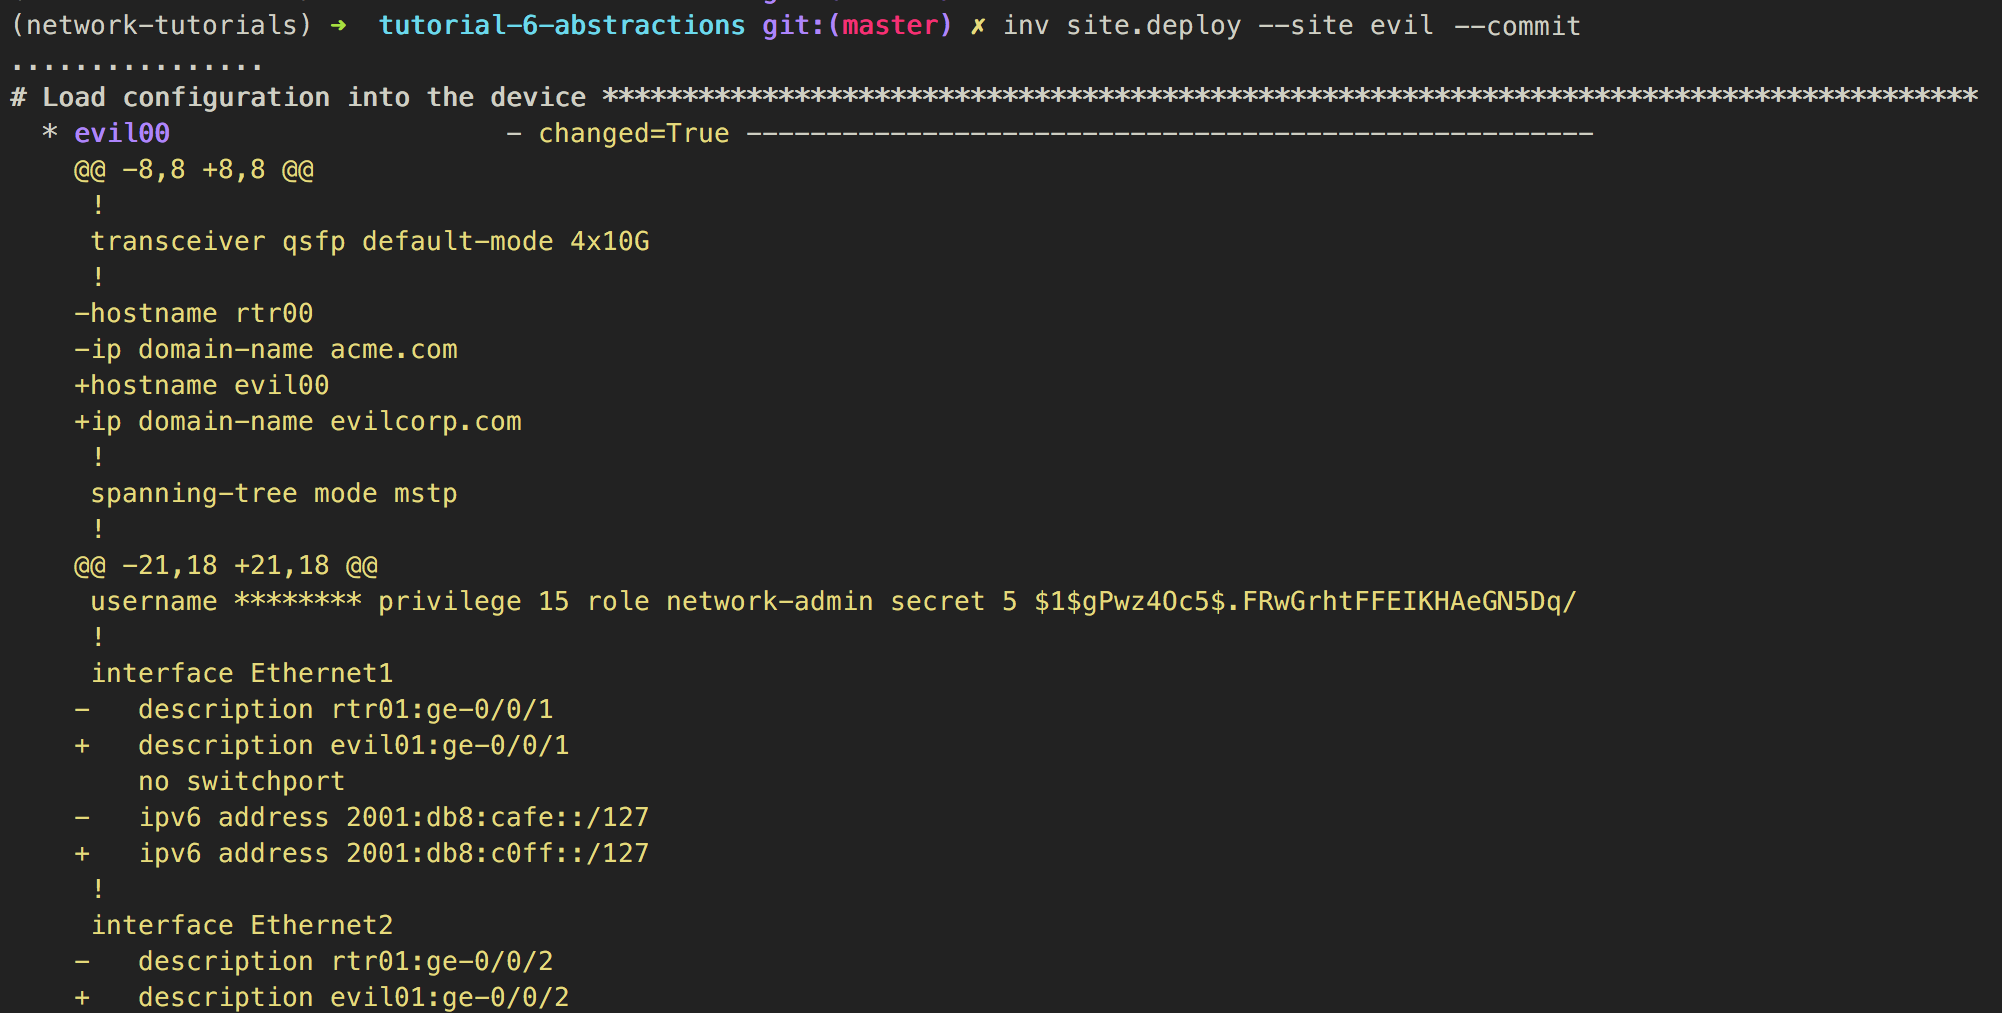
Task: Click the tutorial-6-abstractions directory name
Action: tap(562, 25)
